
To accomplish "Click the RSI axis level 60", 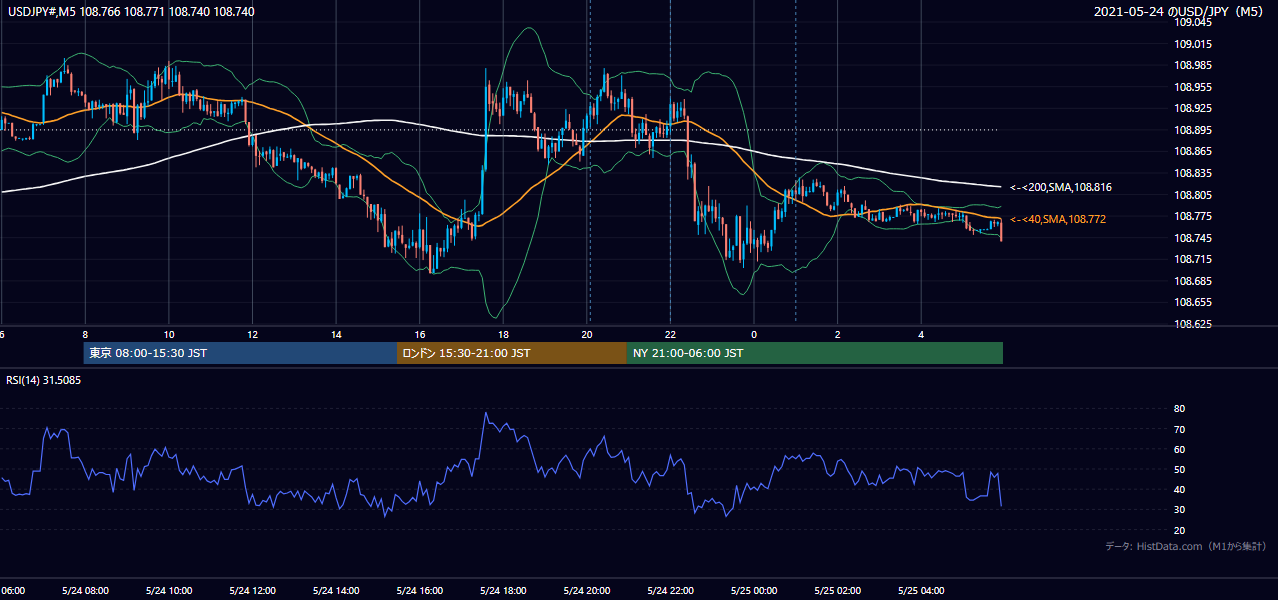I will (x=1180, y=449).
